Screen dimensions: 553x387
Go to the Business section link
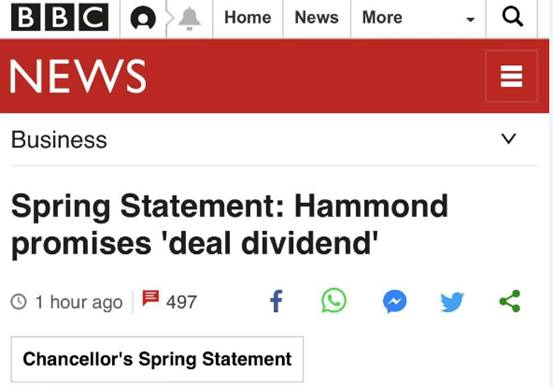click(59, 140)
